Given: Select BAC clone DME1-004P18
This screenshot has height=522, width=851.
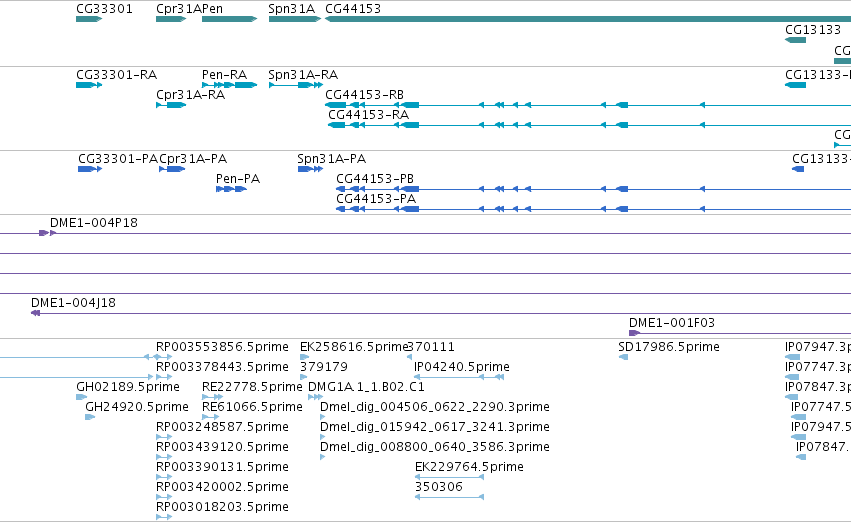Looking at the screenshot, I should click(x=426, y=233).
